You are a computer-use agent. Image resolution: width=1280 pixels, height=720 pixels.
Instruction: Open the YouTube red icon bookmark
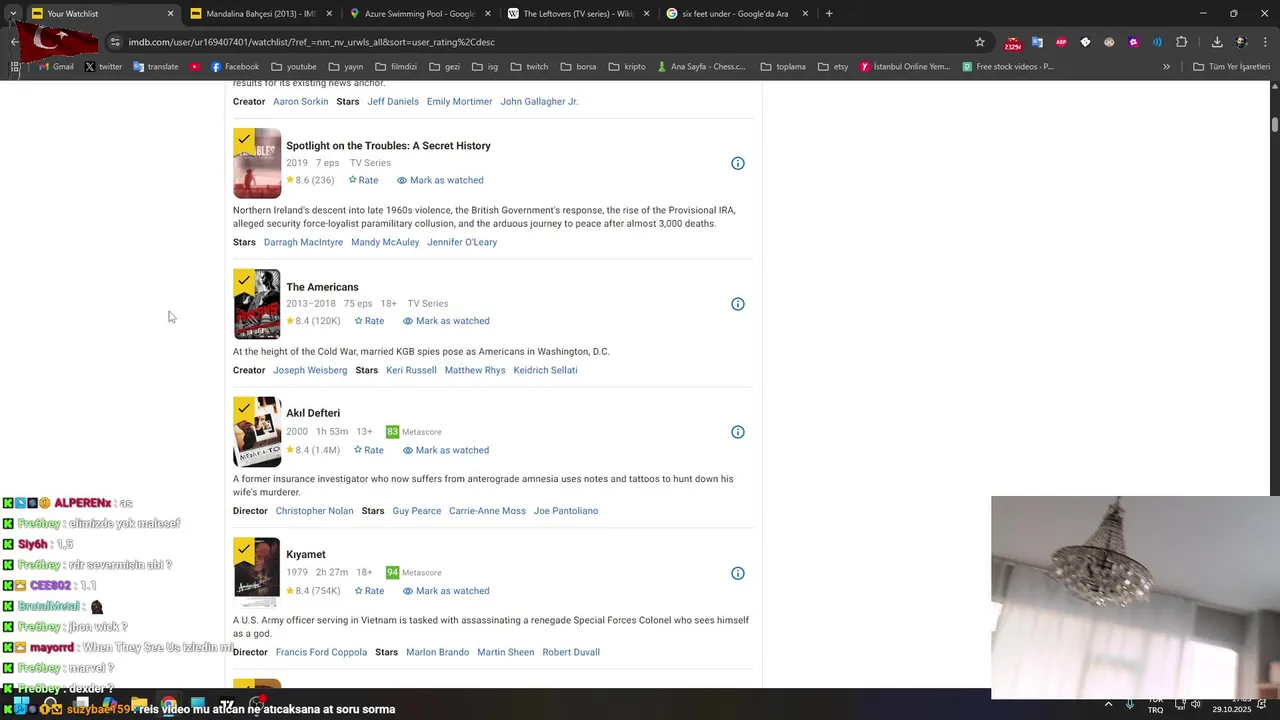click(x=194, y=67)
